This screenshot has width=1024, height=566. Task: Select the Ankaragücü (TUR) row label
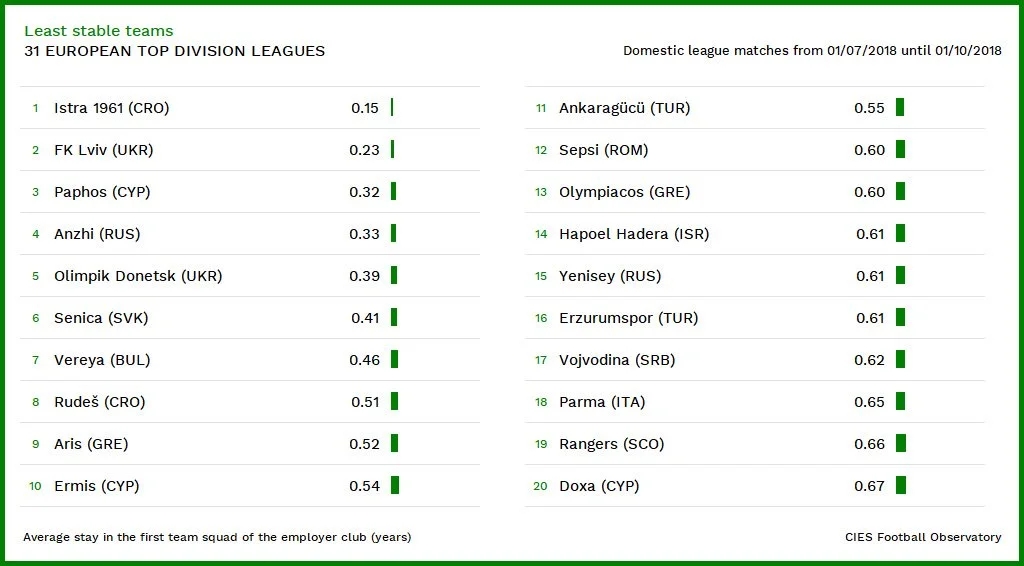click(x=624, y=108)
